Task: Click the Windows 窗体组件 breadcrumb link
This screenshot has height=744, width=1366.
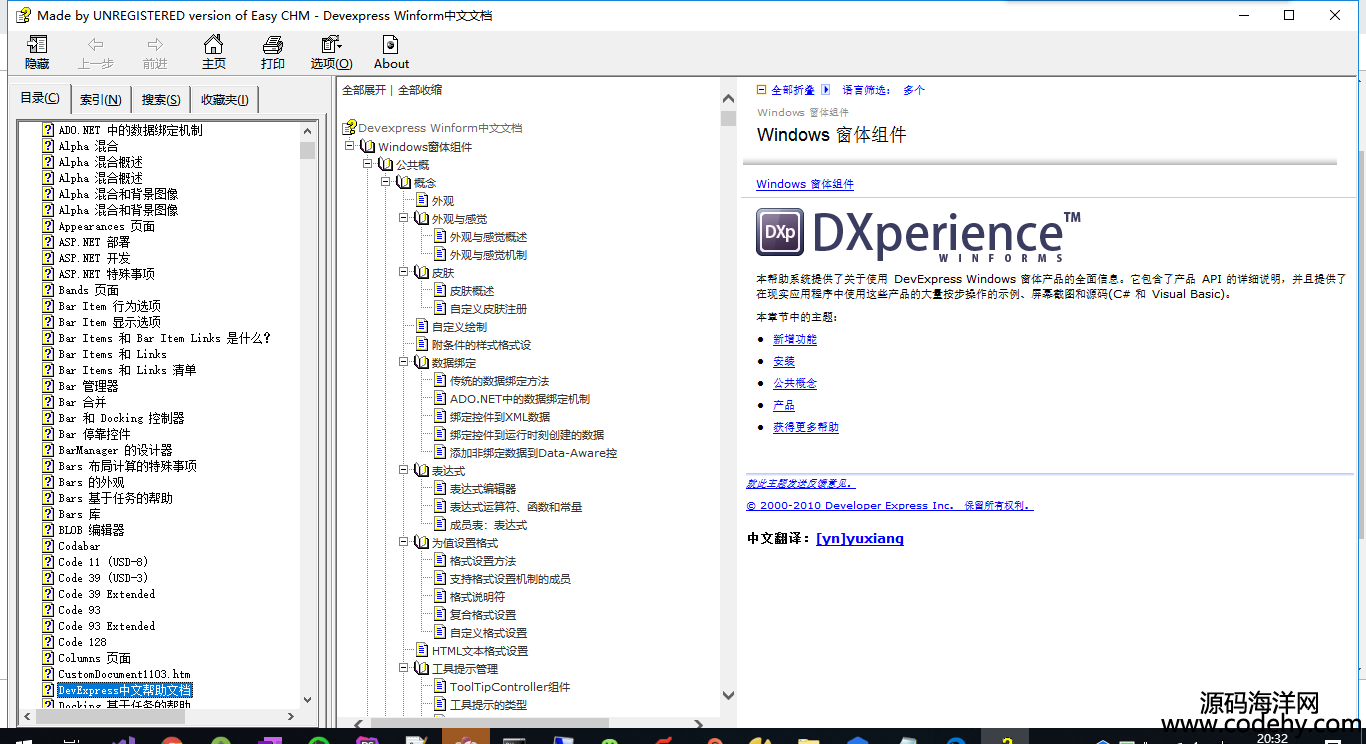Action: tap(805, 184)
